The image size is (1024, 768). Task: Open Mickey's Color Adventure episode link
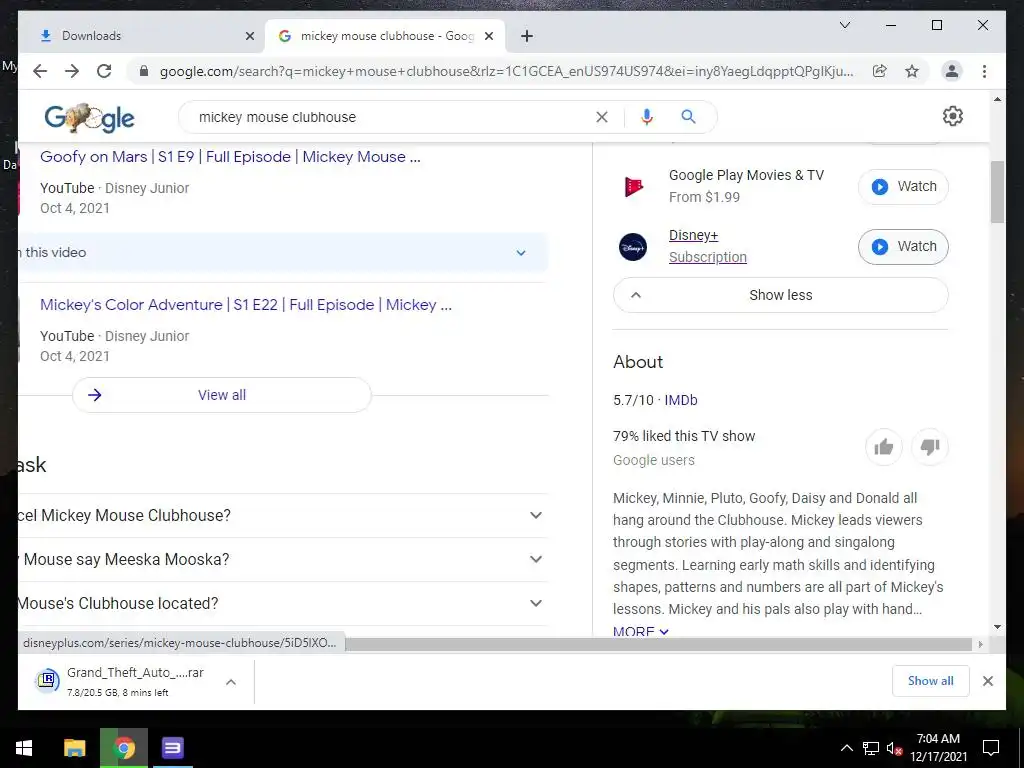click(246, 305)
